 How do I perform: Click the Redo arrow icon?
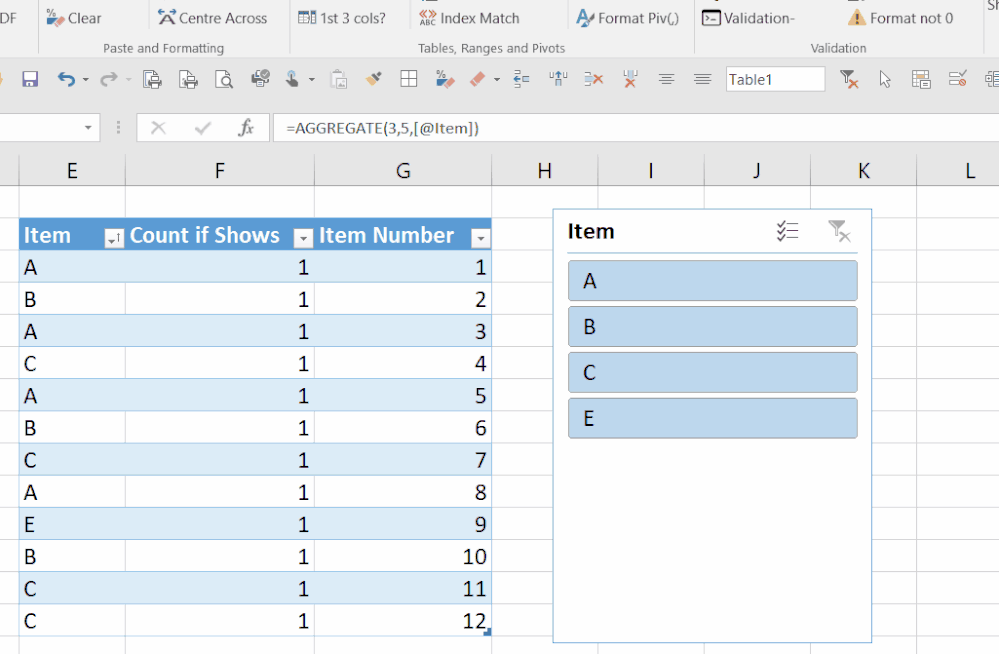[x=109, y=79]
